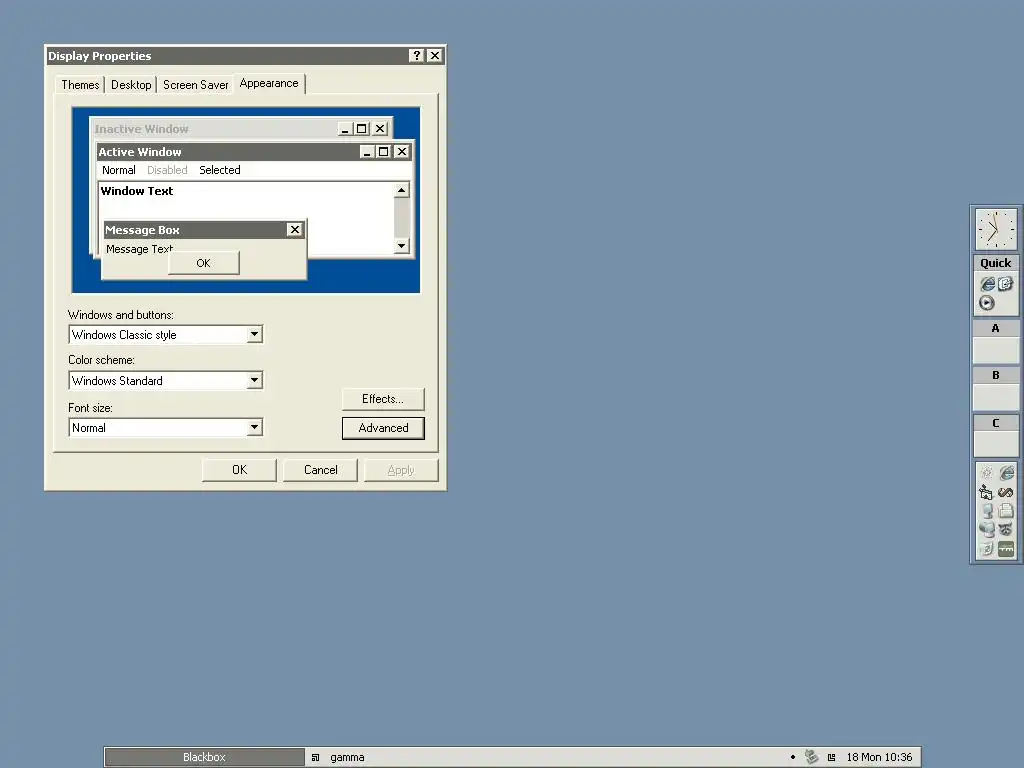Click the Message Text label in the preview
1024x768 pixels.
click(x=139, y=249)
